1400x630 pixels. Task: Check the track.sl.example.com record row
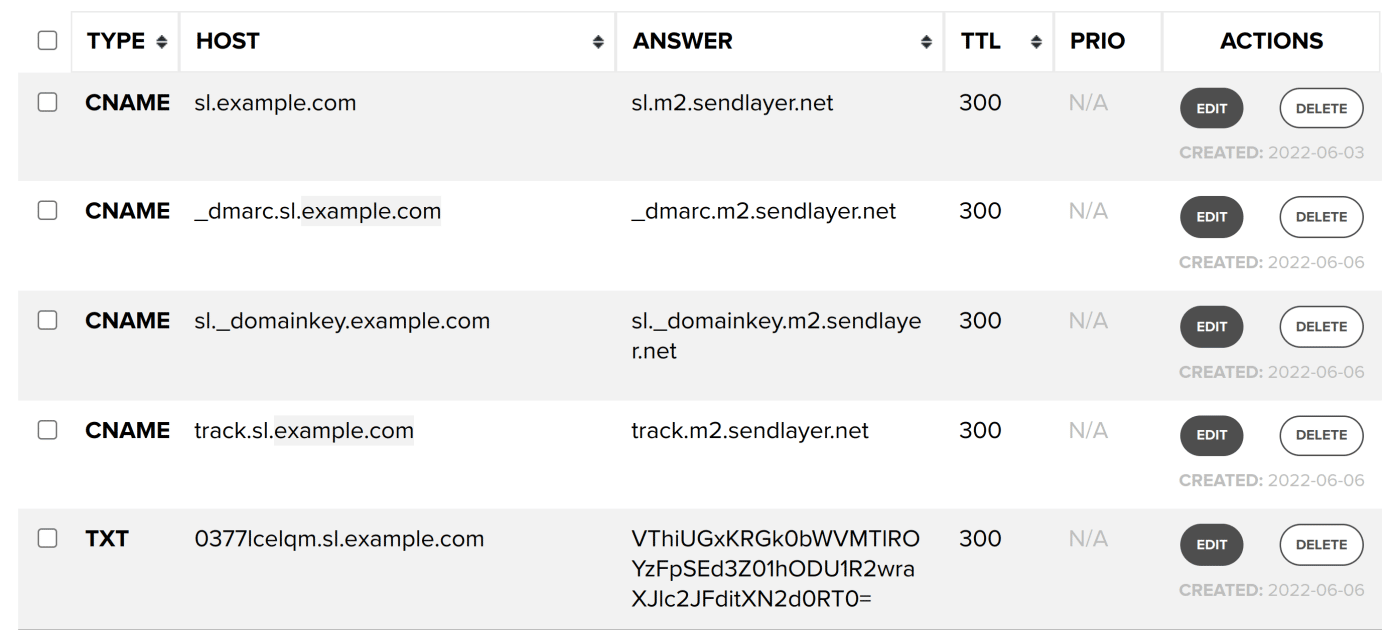(47, 429)
